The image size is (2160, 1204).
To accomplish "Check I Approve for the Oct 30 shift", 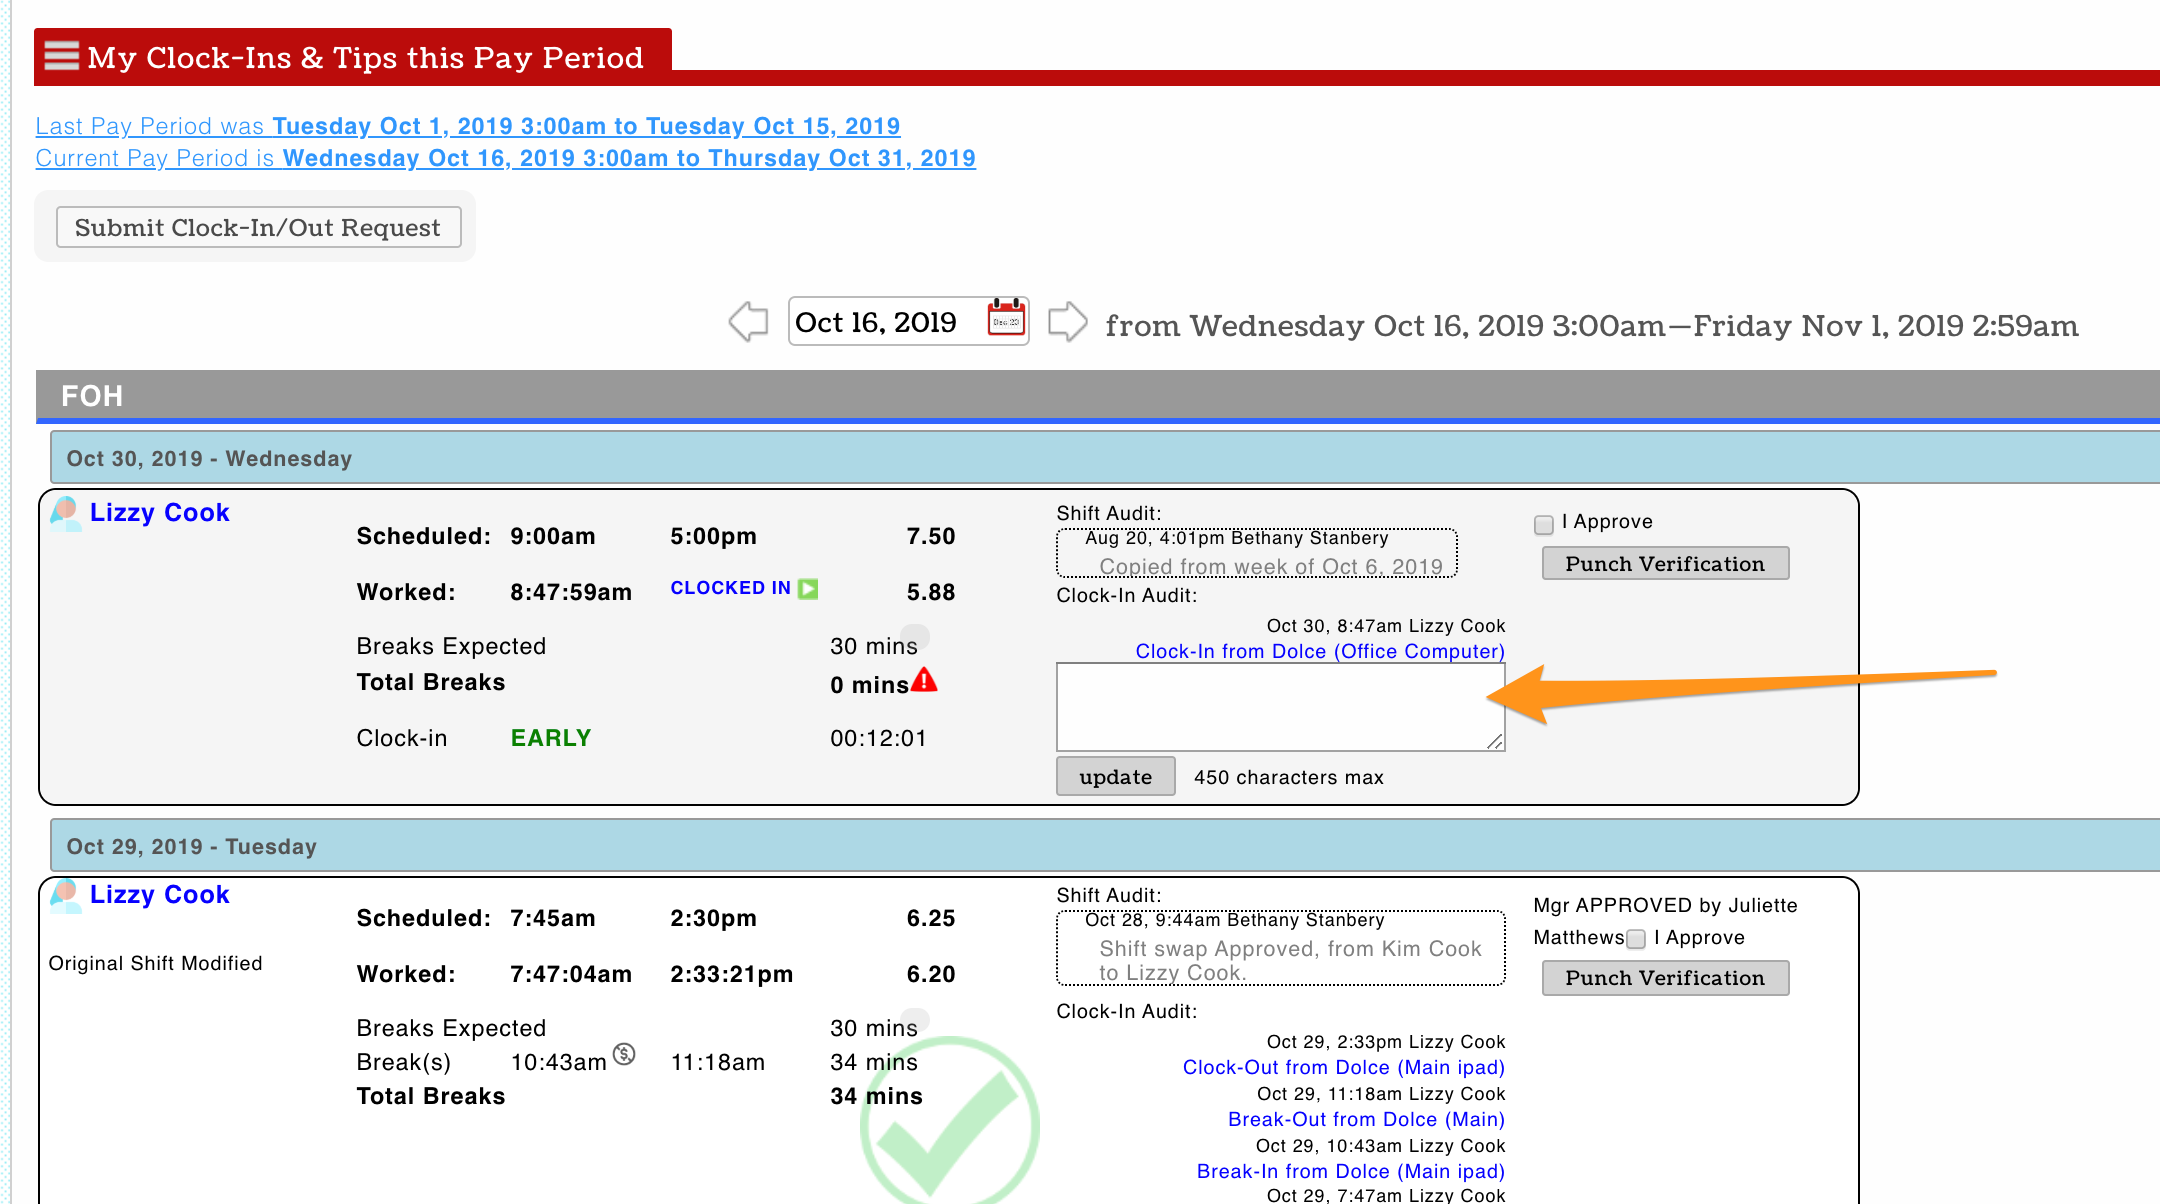I will 1544,524.
